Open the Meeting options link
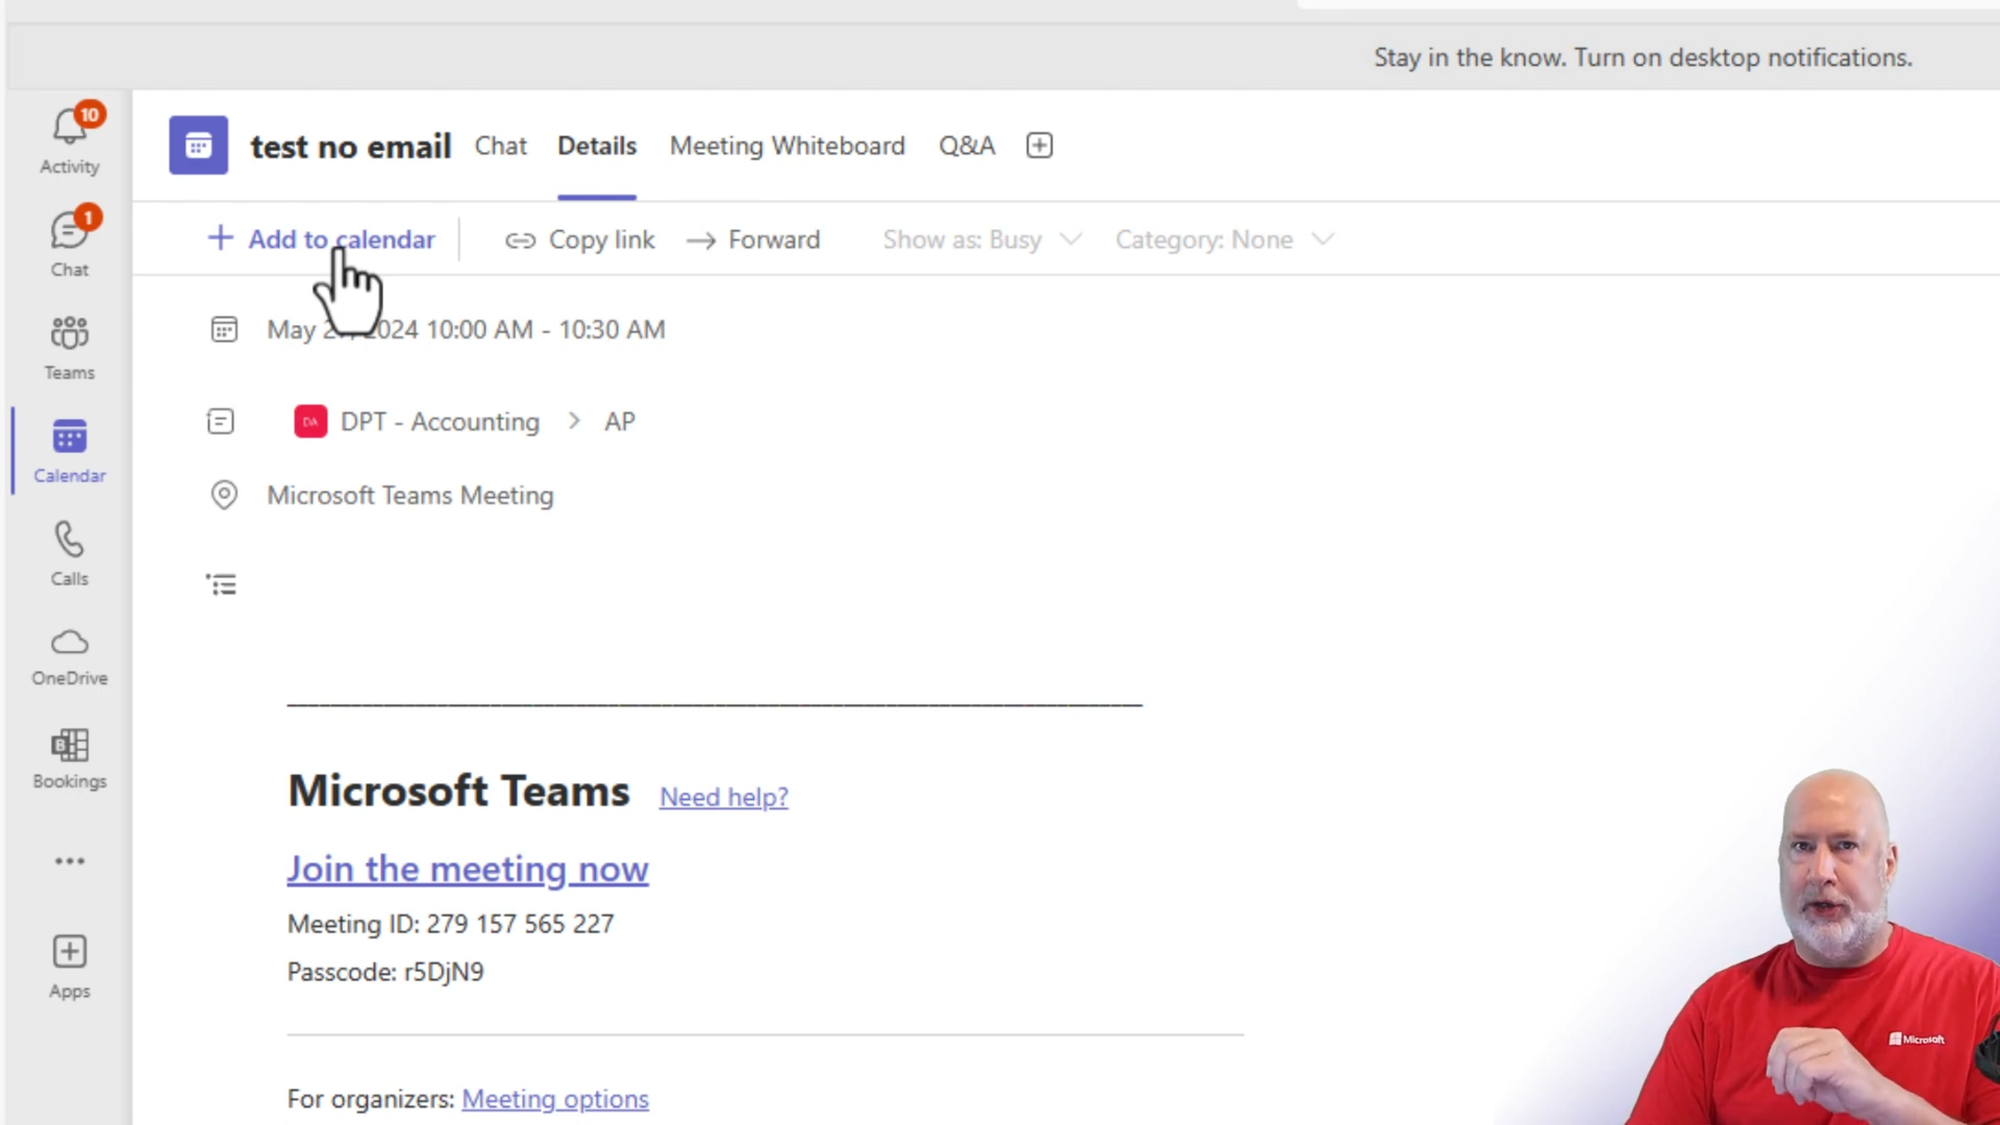Image resolution: width=2000 pixels, height=1125 pixels. 555,1099
